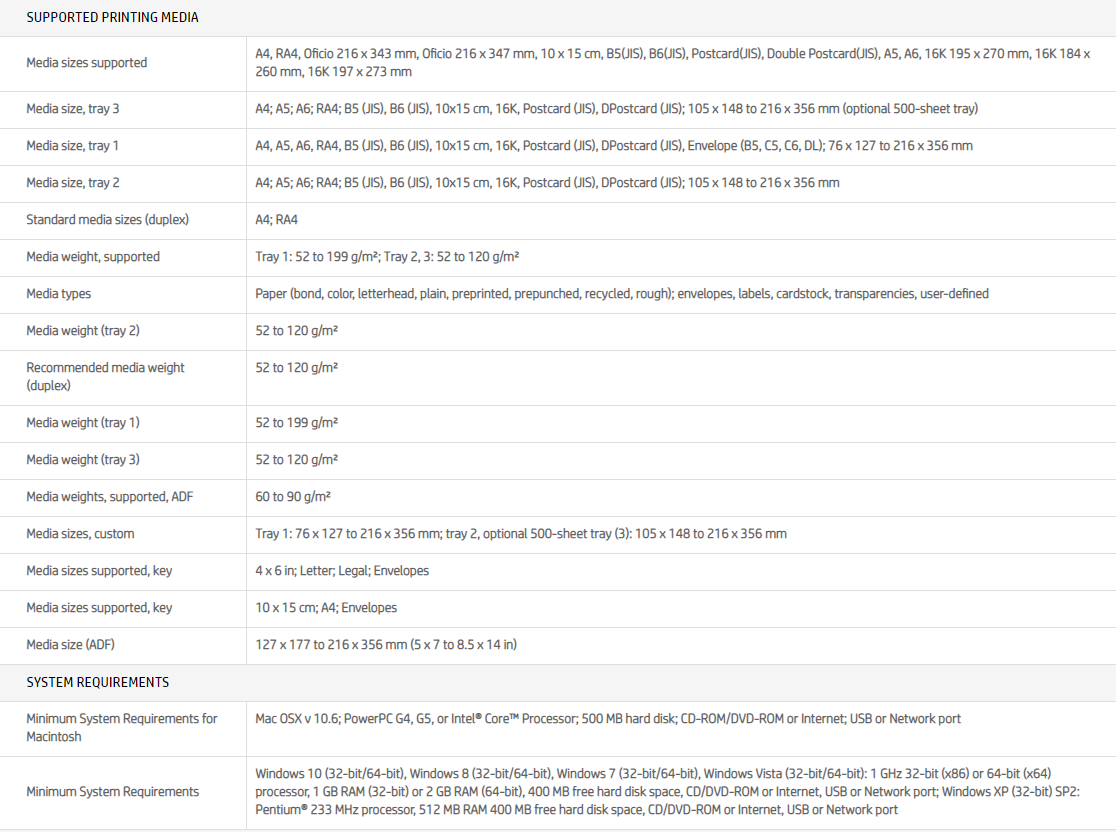
Task: Click the paper types description starting "Paper (bond"
Action: (621, 294)
